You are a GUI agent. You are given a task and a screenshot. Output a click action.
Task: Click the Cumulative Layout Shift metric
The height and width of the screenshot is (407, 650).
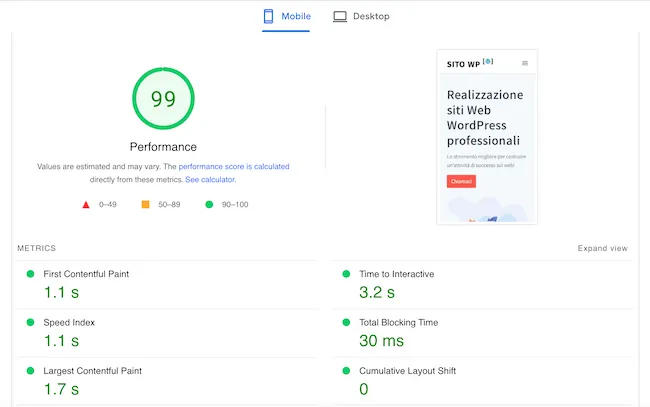click(407, 371)
